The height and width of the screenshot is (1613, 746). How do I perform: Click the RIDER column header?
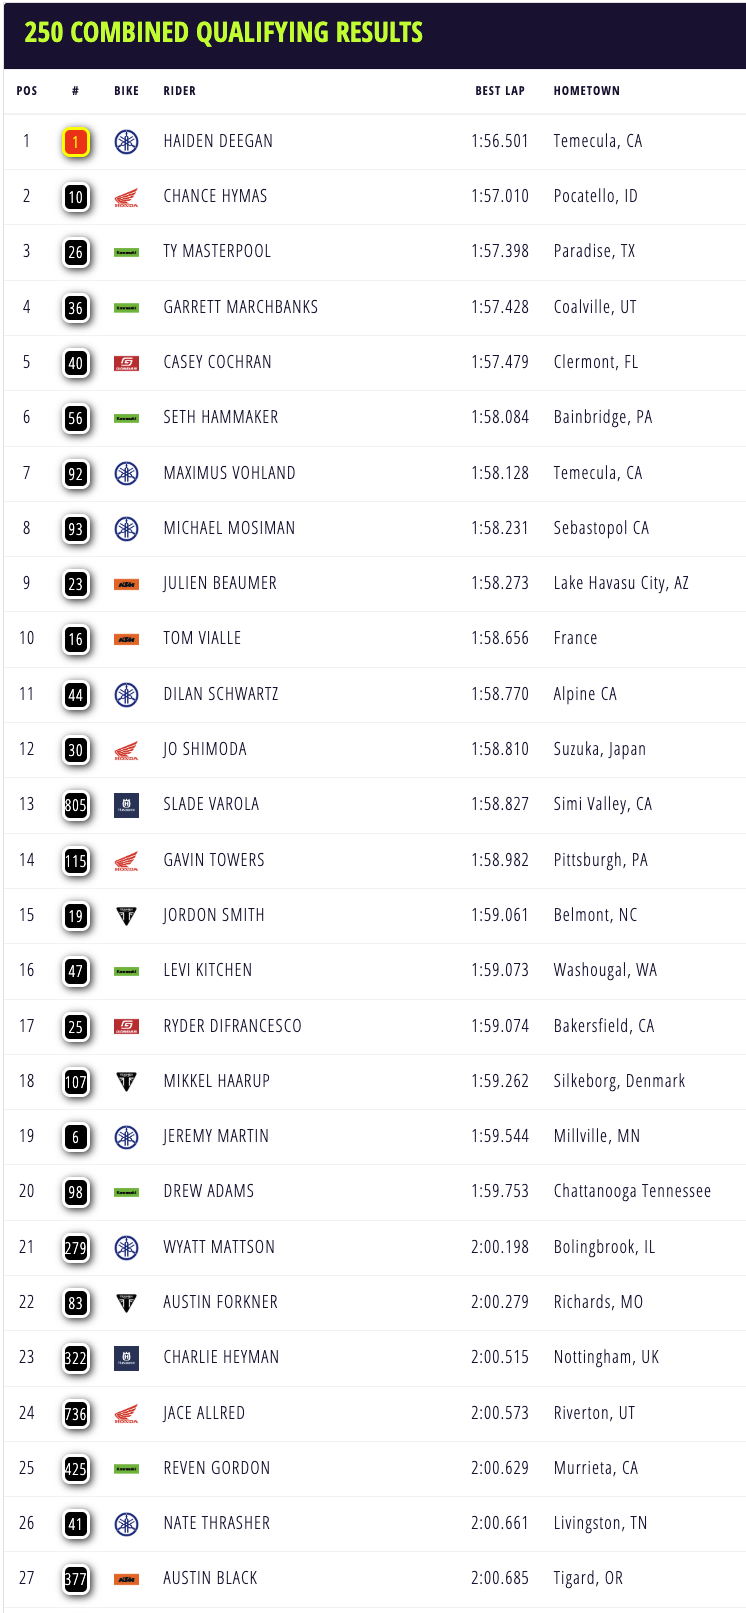[180, 91]
